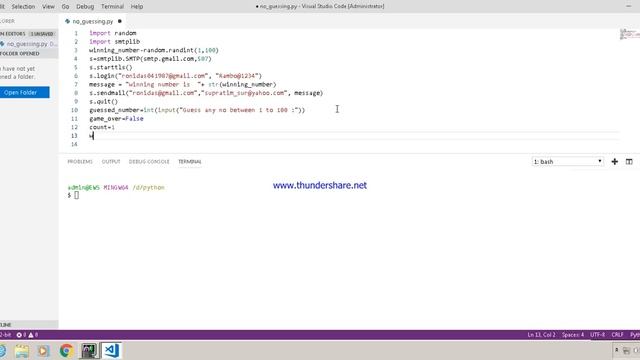The image size is (640, 360).
Task: Click the terminal prompt cursor after $
Action: pos(76,196)
